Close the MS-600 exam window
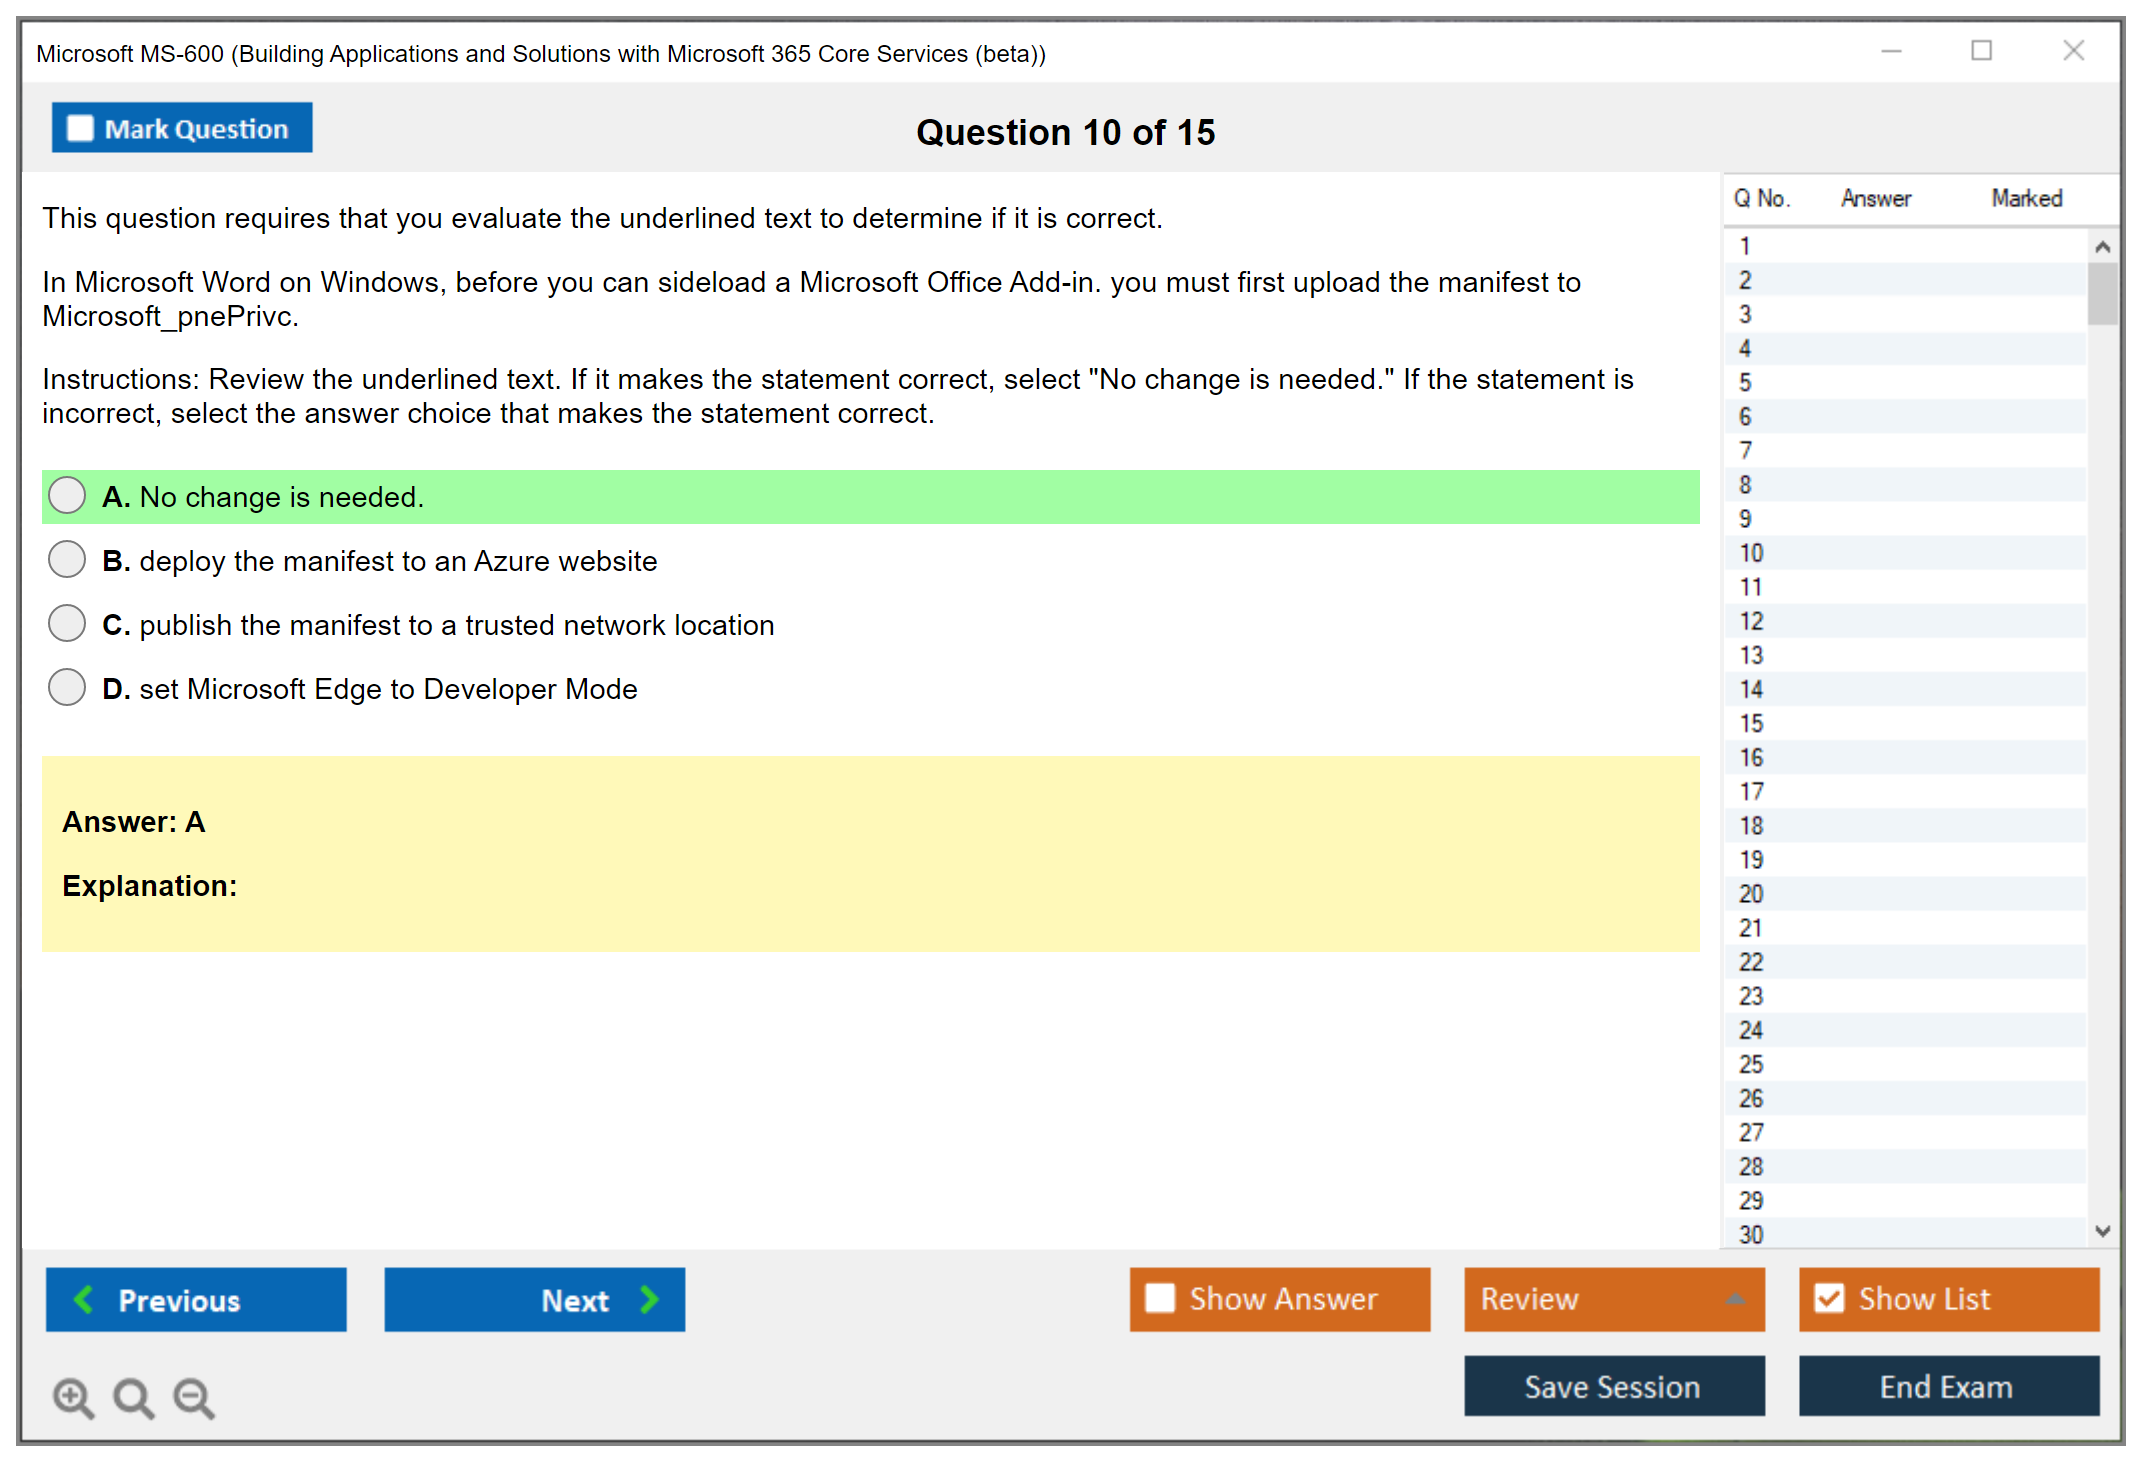This screenshot has height=1470, width=2150. [x=2073, y=51]
